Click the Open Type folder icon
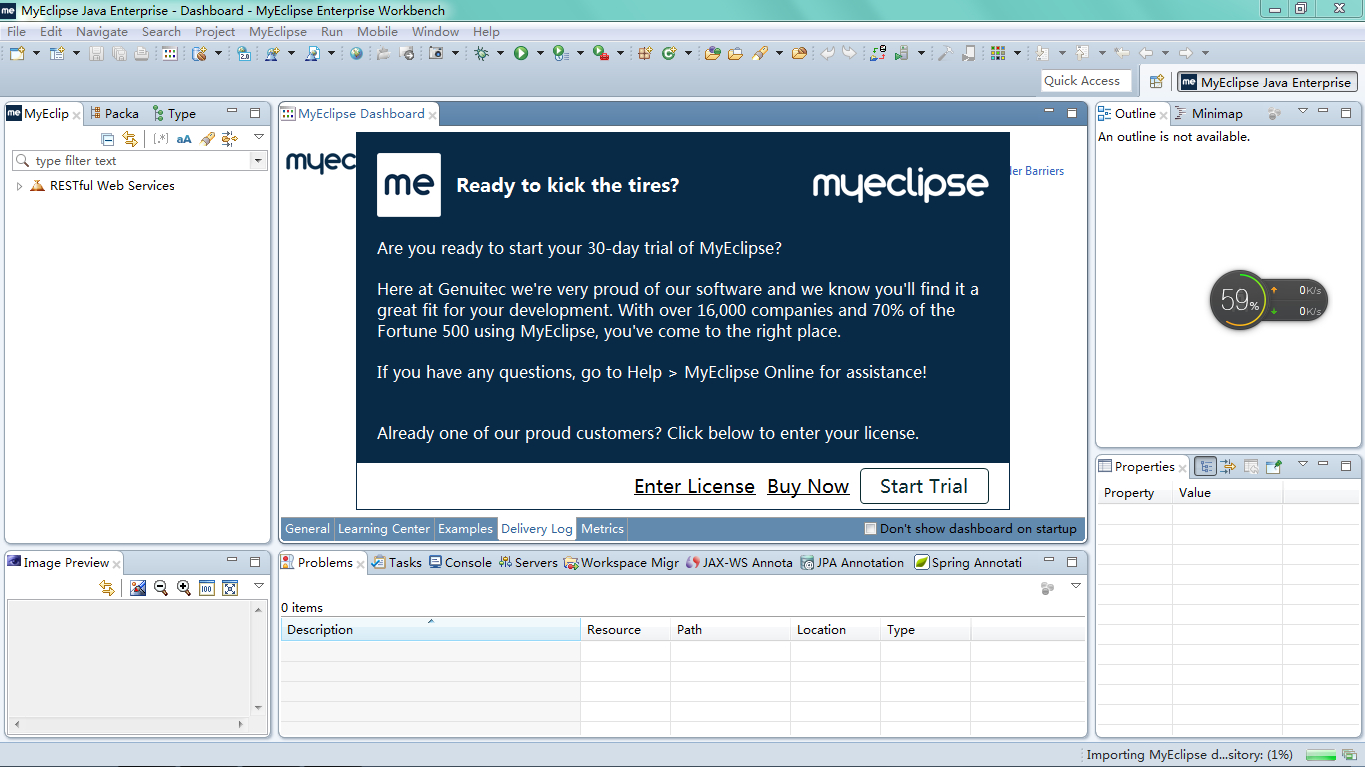 (x=712, y=53)
